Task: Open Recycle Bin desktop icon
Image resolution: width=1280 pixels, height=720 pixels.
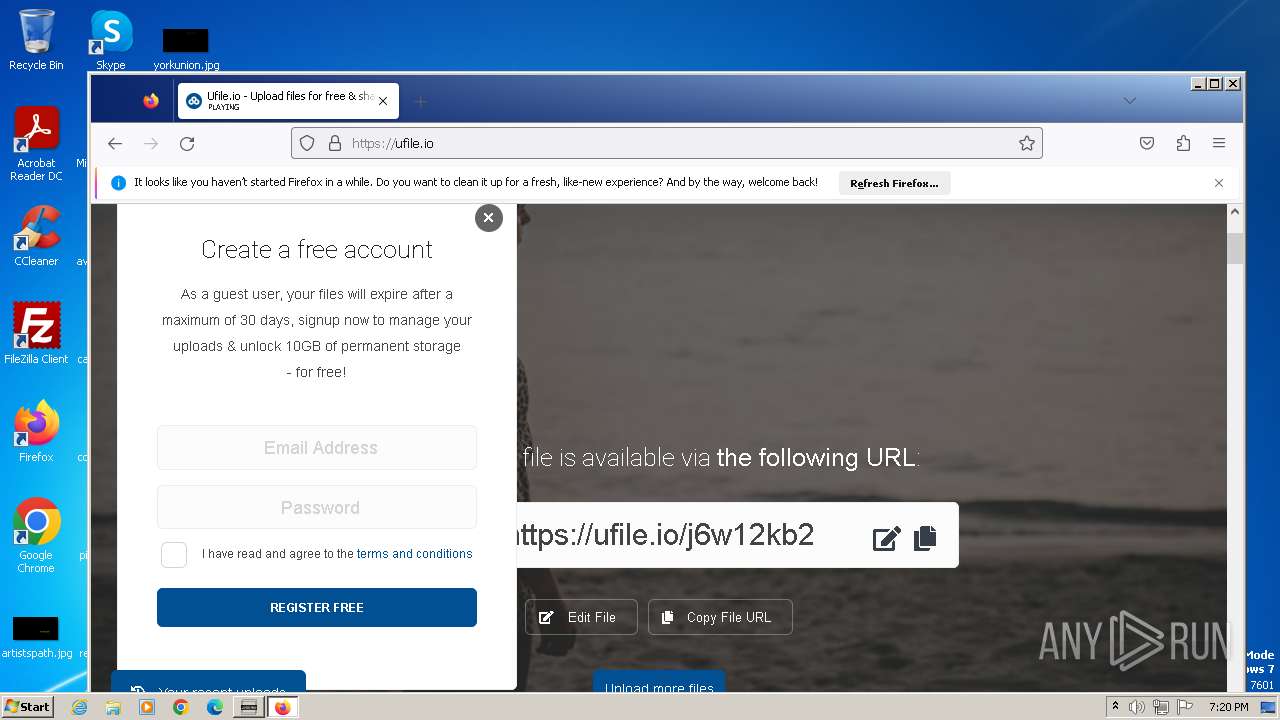Action: tap(36, 40)
